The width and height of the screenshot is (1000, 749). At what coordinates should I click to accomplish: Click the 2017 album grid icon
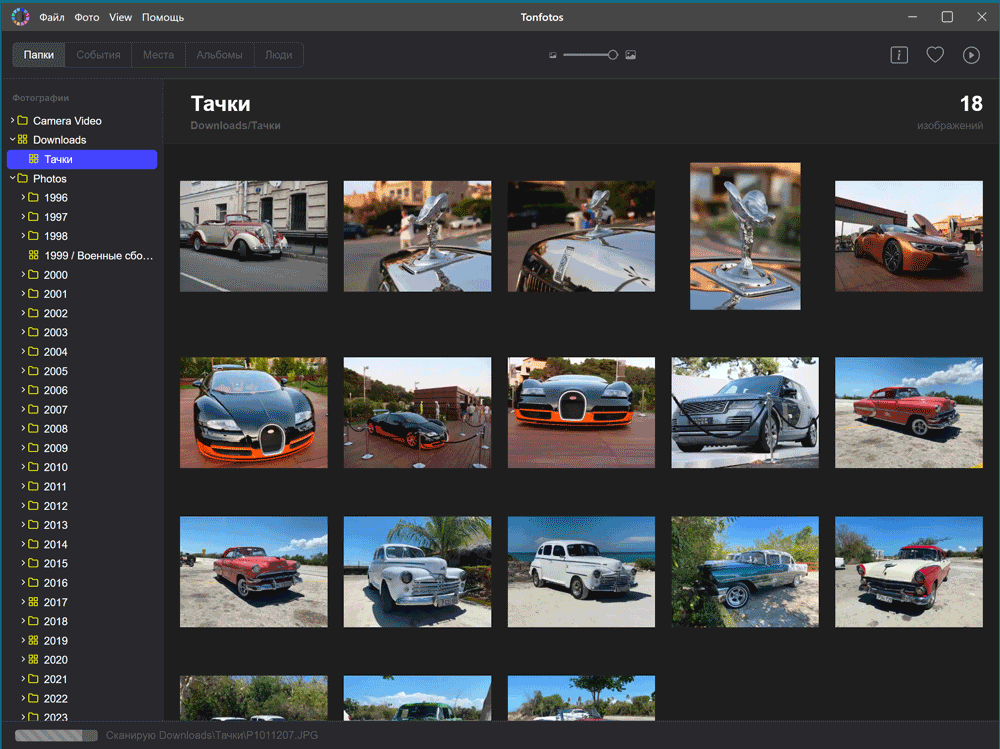tap(33, 602)
